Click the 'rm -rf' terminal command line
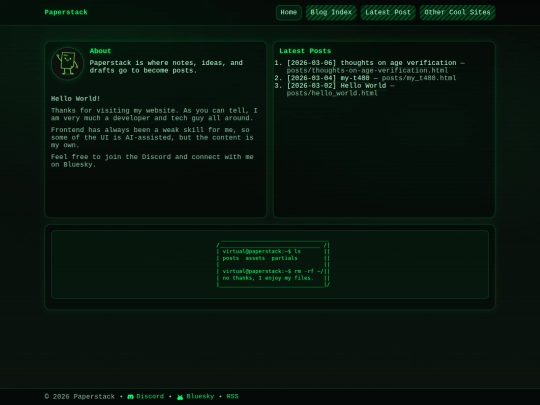This screenshot has height=405, width=540. pos(273,271)
